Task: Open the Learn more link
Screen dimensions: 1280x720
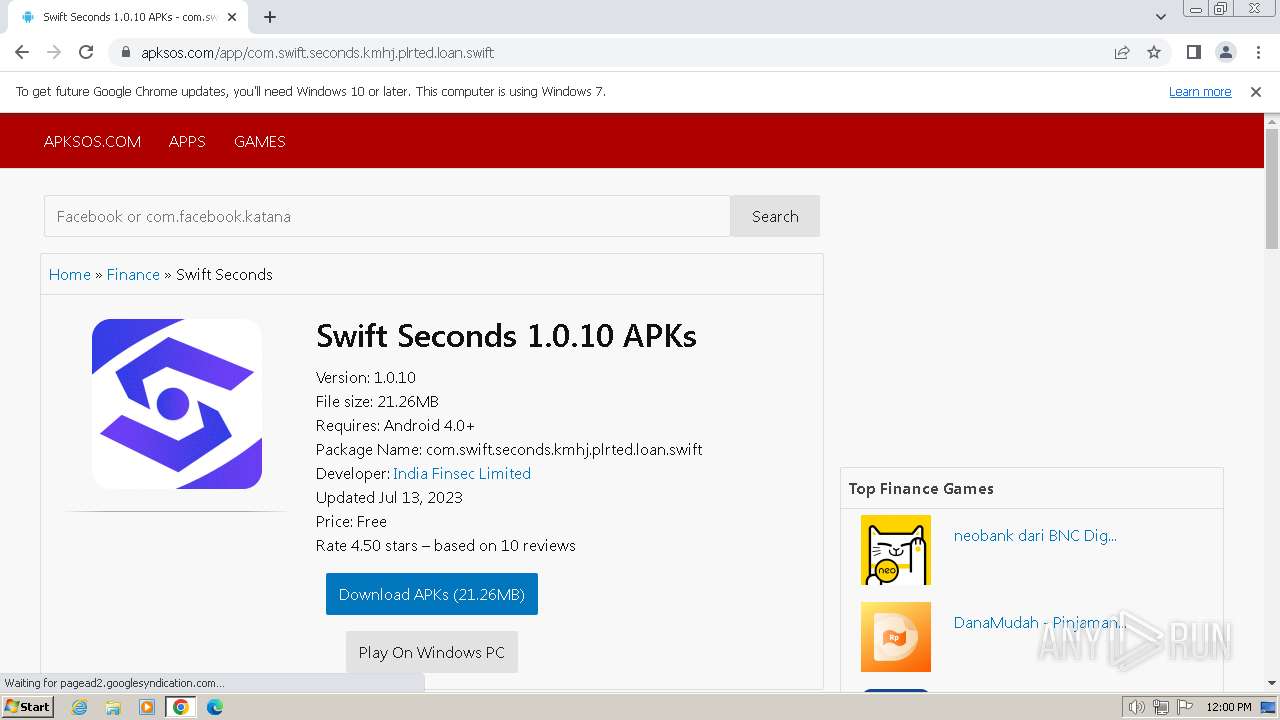Action: tap(1200, 91)
